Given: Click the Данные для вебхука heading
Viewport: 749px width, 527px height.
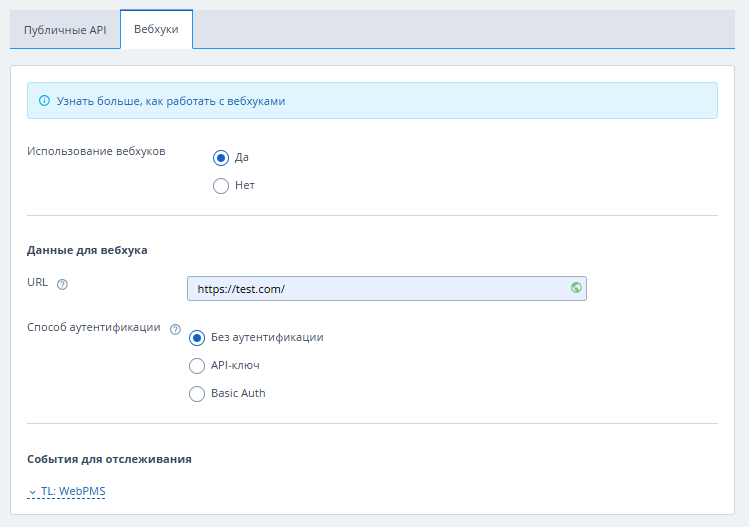Looking at the screenshot, I should 87,250.
